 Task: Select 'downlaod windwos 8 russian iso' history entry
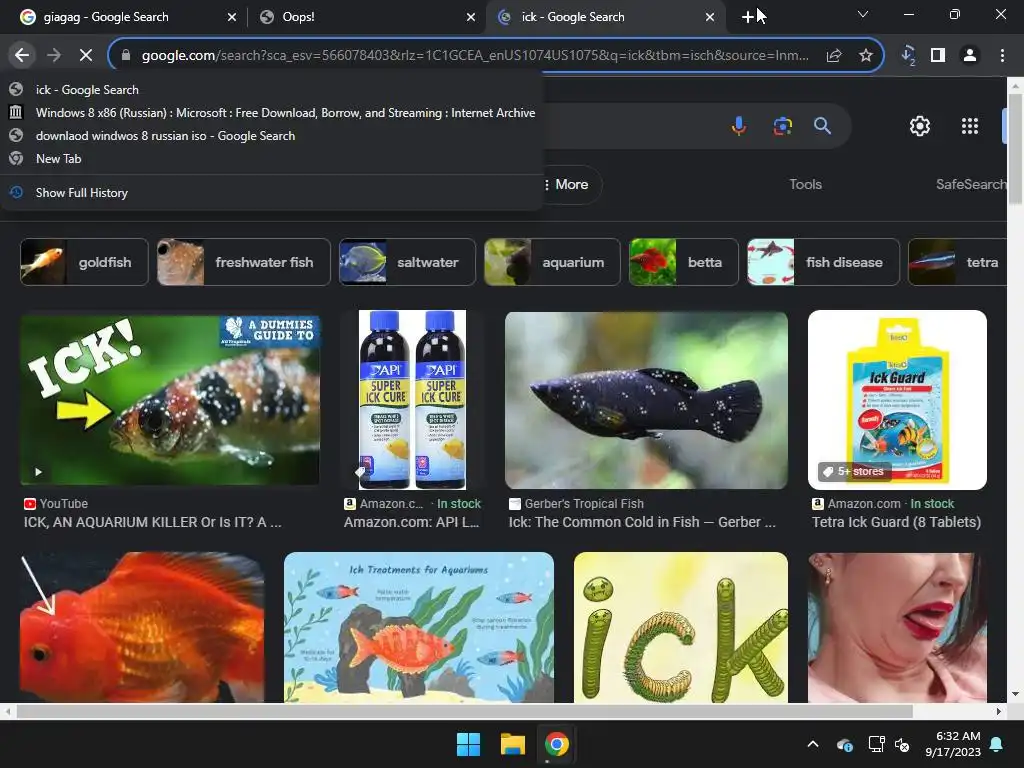pyautogui.click(x=272, y=135)
